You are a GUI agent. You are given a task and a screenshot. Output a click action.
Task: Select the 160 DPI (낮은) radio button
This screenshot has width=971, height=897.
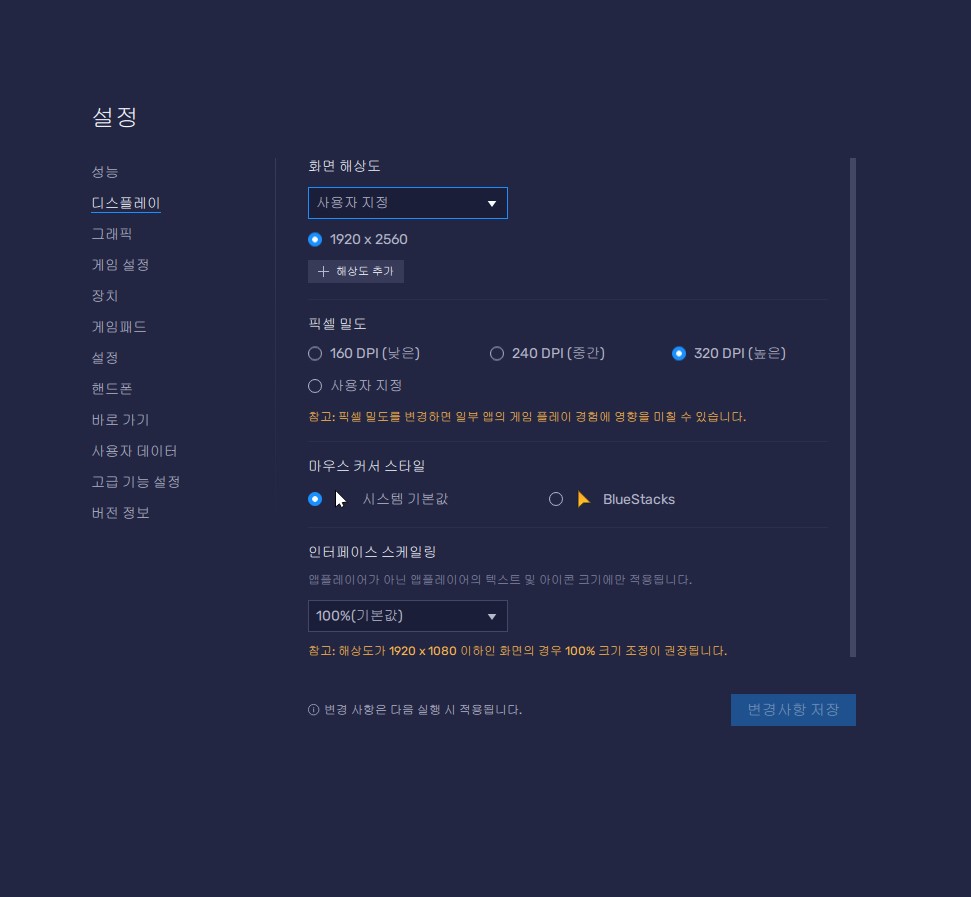pos(315,353)
